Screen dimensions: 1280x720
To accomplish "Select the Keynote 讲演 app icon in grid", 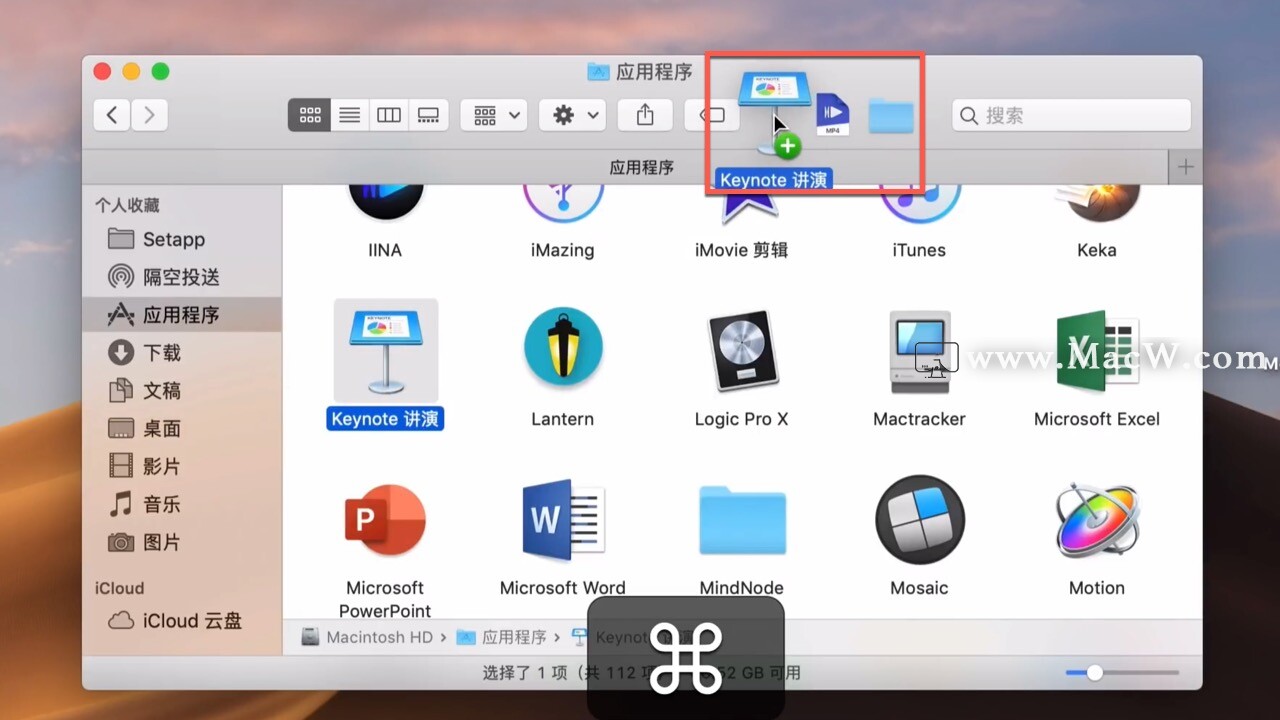I will (385, 350).
